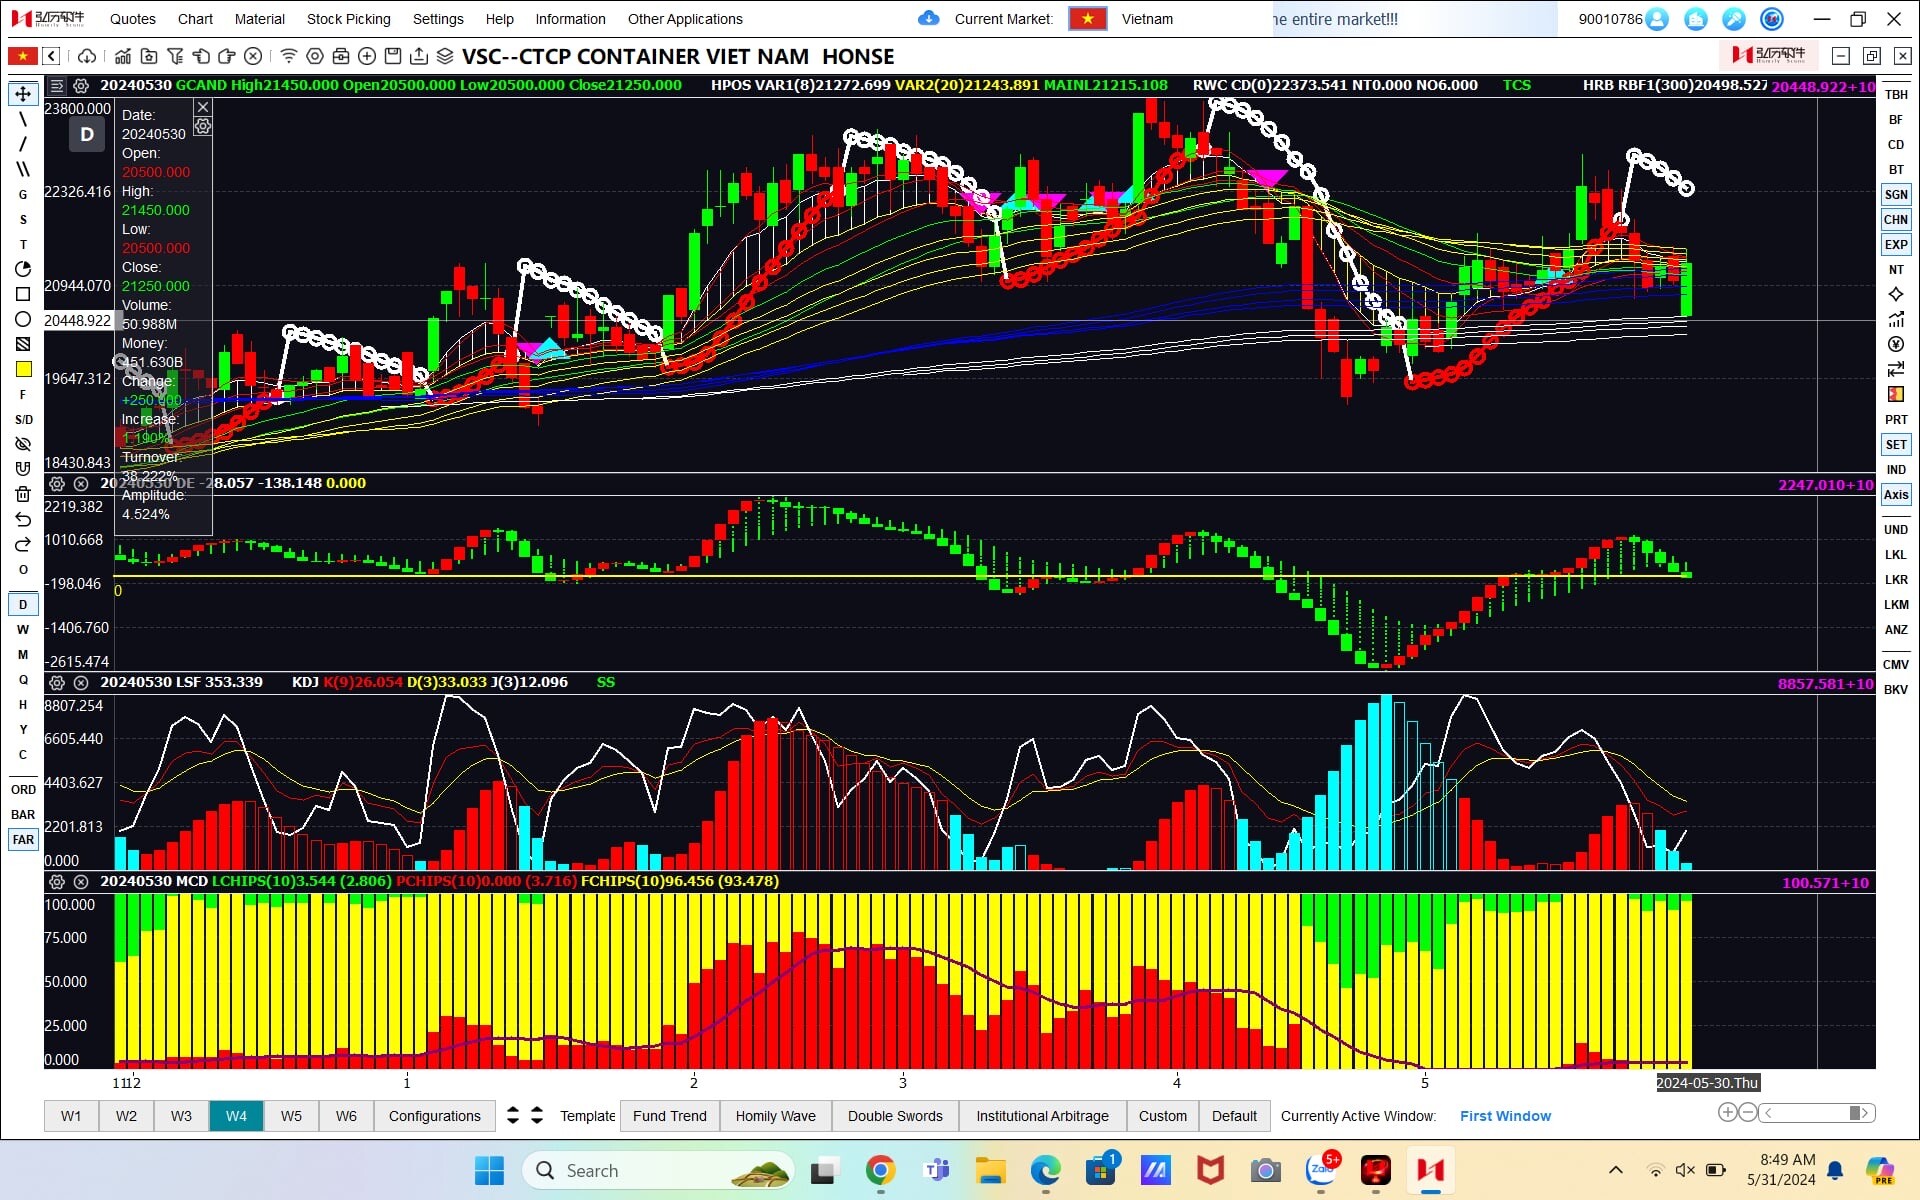This screenshot has width=1920, height=1200.
Task: Switch to the M monthly period
Action: tap(23, 654)
